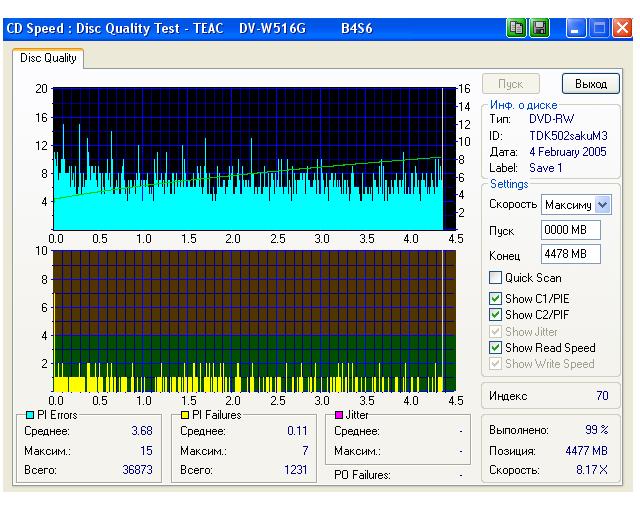Uncheck Show C1/PIE checkbox
Screen dimensions: 640x512
(495, 298)
